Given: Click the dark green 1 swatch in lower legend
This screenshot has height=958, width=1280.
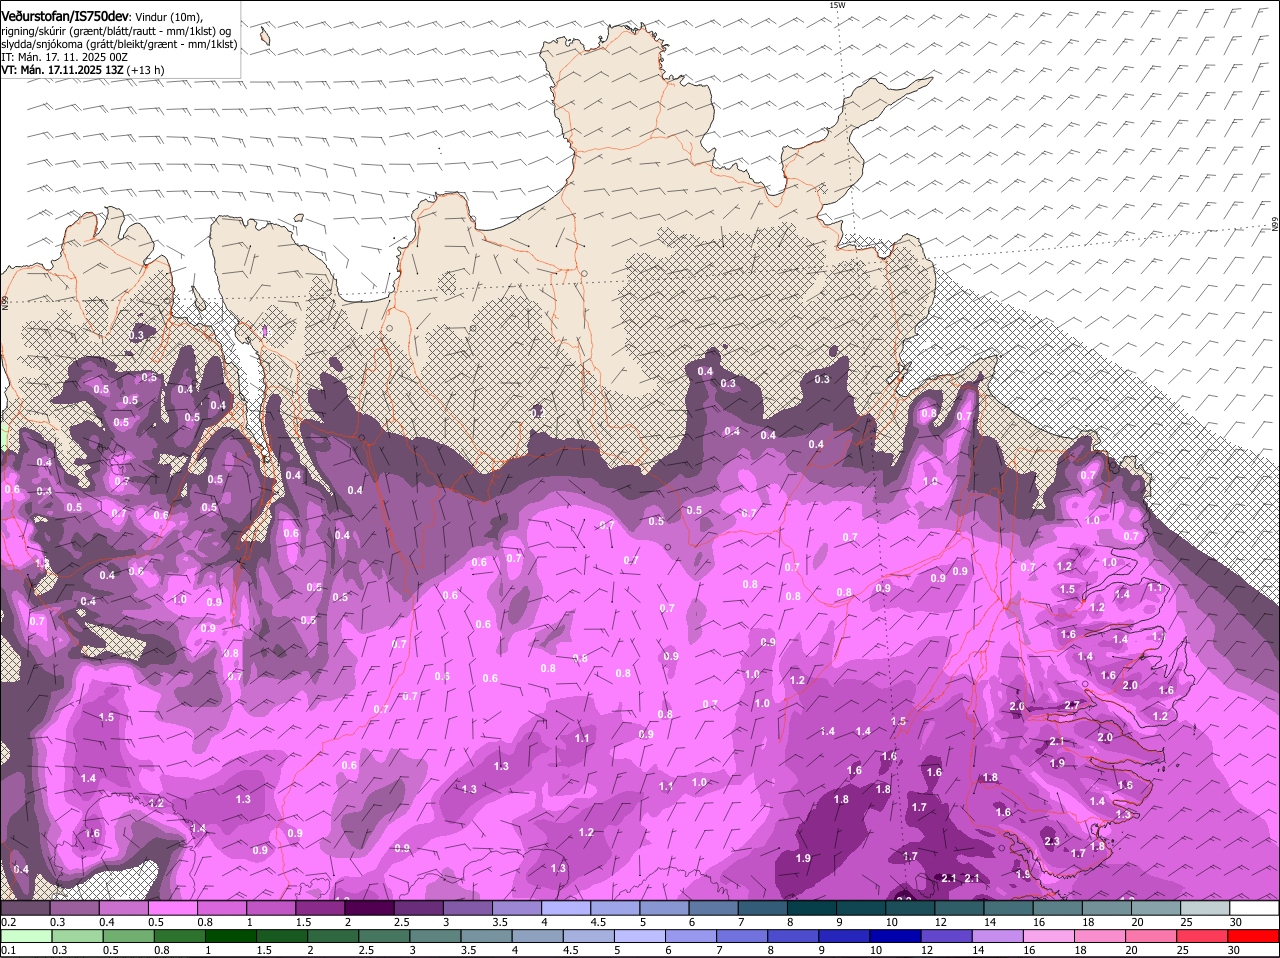Looking at the screenshot, I should tap(229, 936).
